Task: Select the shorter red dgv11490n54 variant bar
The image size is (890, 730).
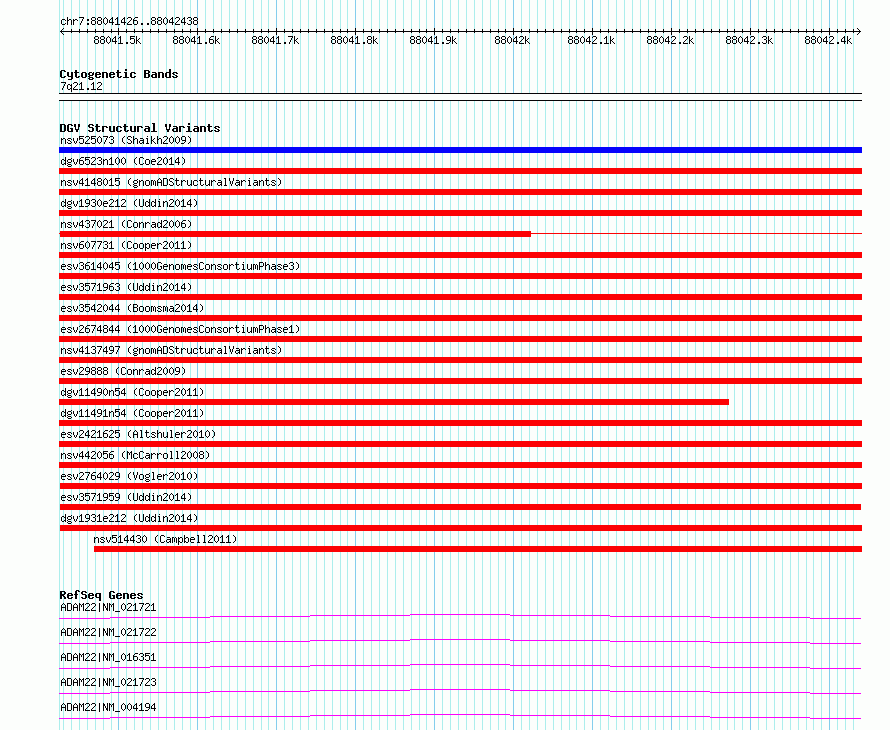Action: click(394, 402)
